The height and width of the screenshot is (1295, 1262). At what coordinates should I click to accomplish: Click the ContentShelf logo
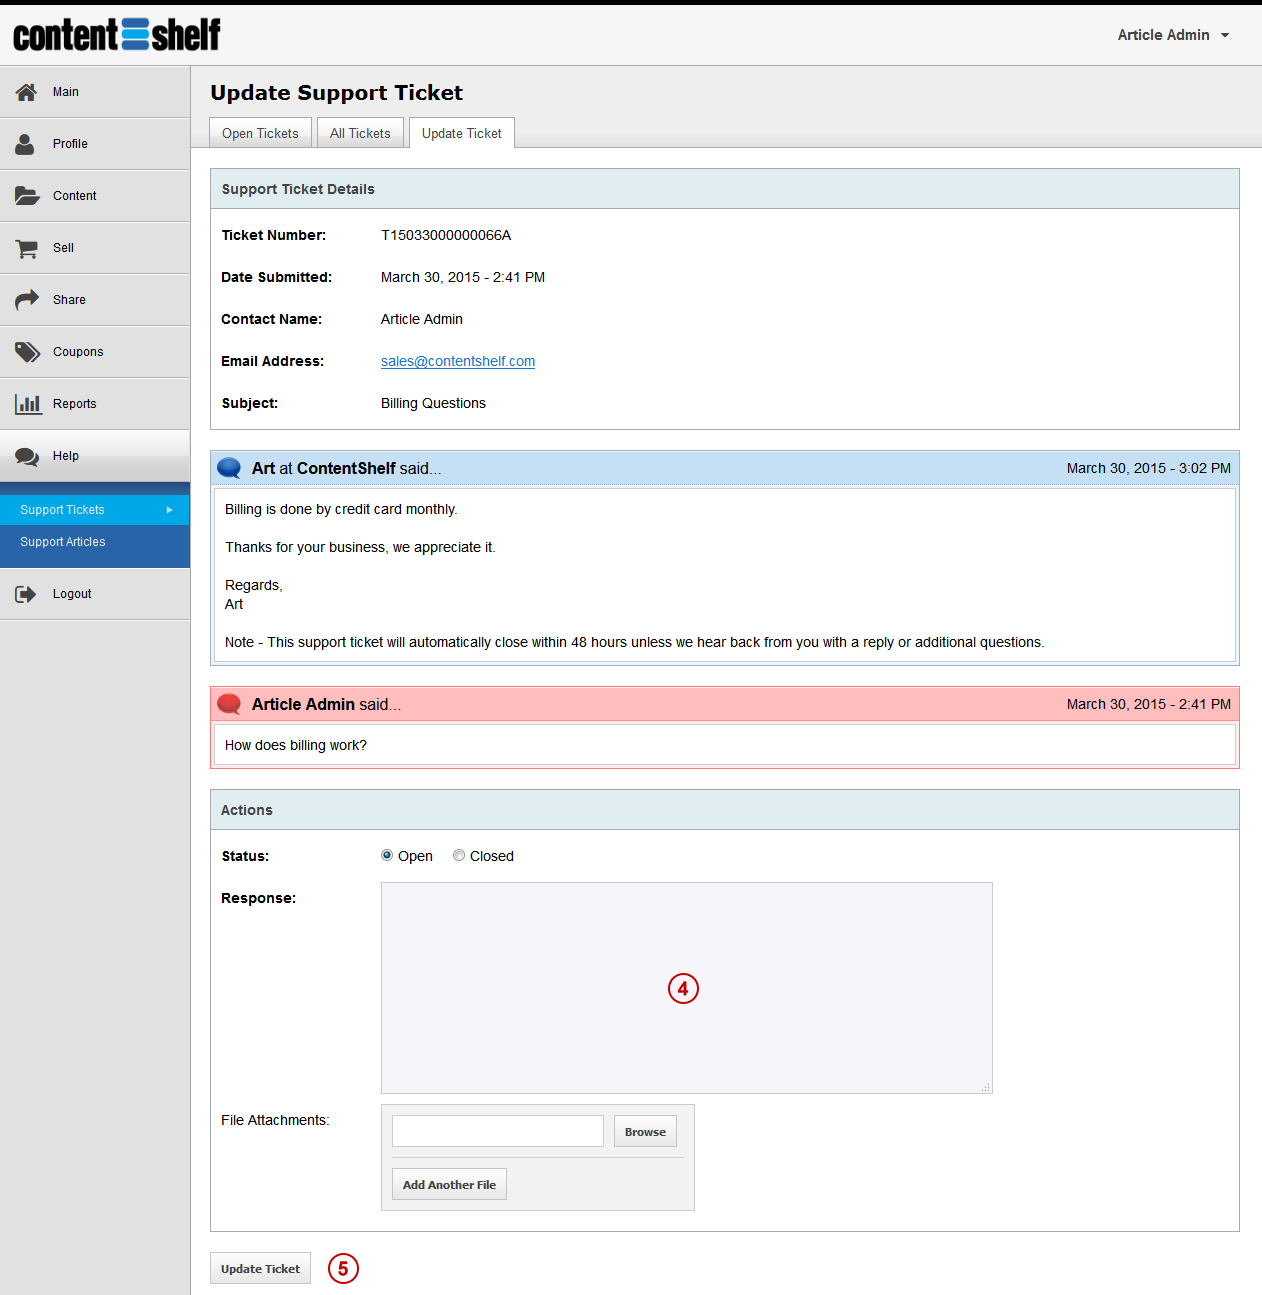(117, 35)
